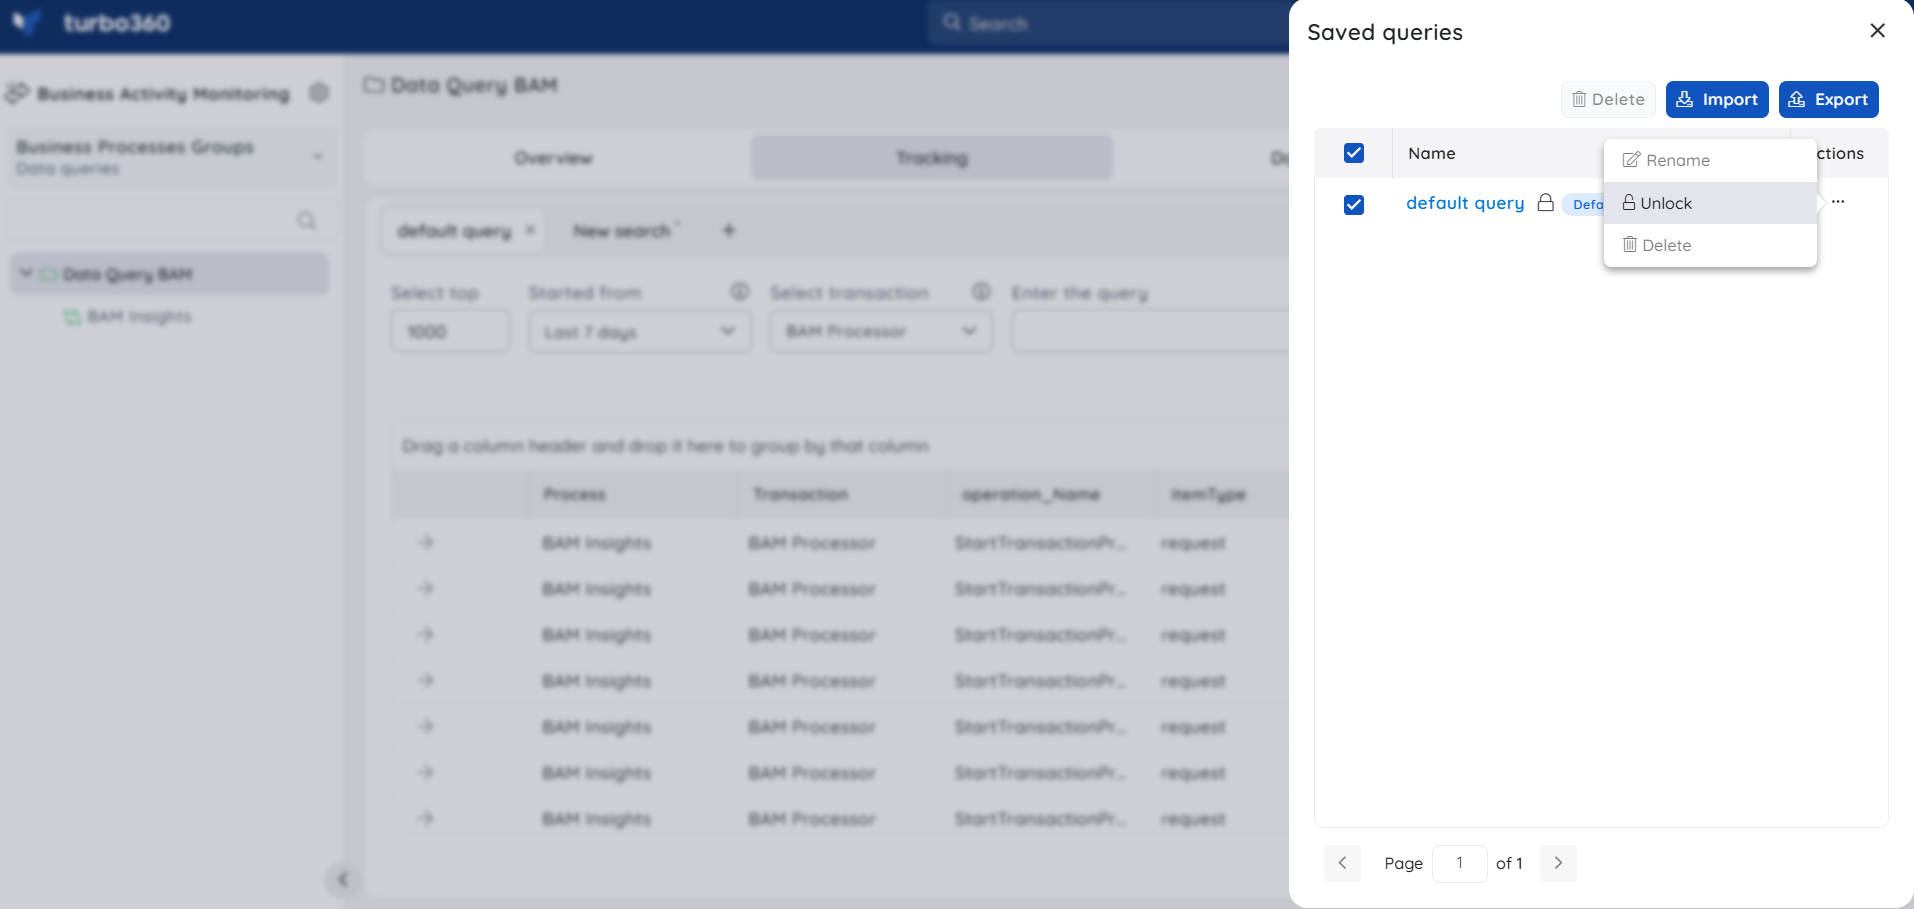Click the Default badge on default query
This screenshot has height=909, width=1914.
tap(1585, 204)
